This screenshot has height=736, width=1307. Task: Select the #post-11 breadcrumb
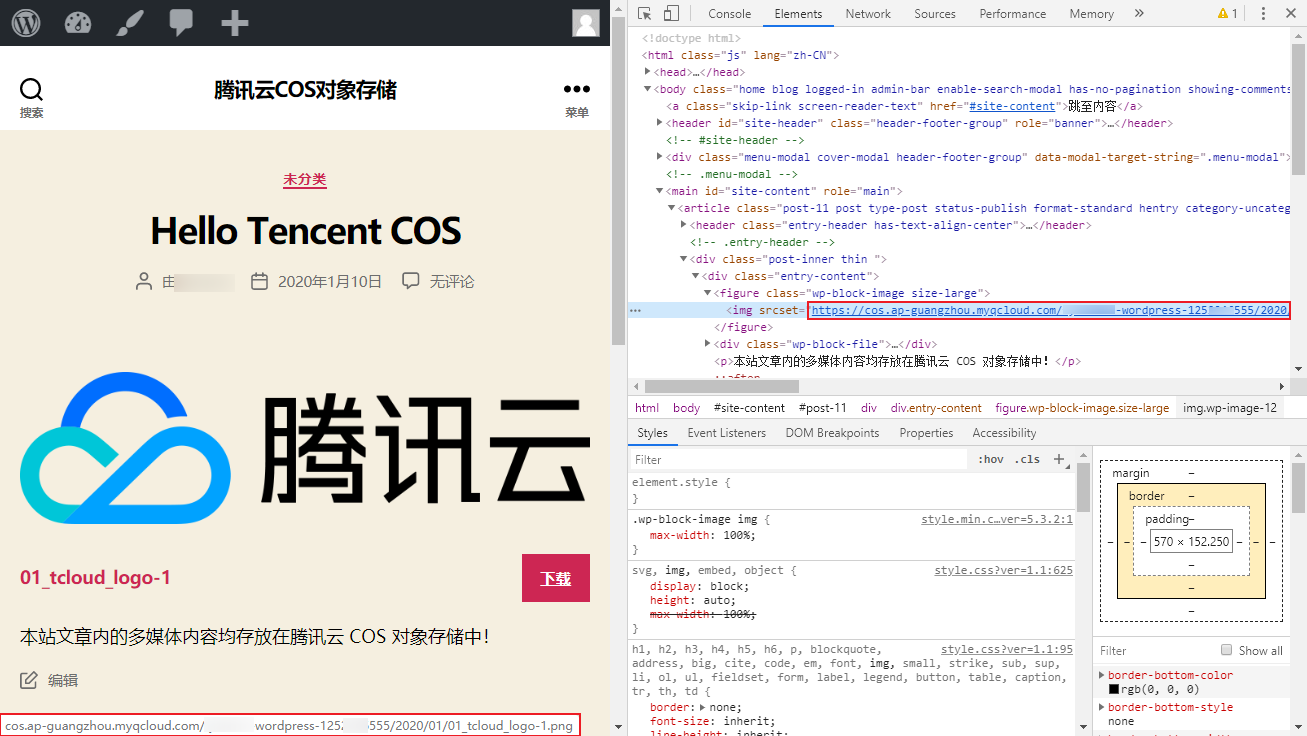(x=823, y=408)
